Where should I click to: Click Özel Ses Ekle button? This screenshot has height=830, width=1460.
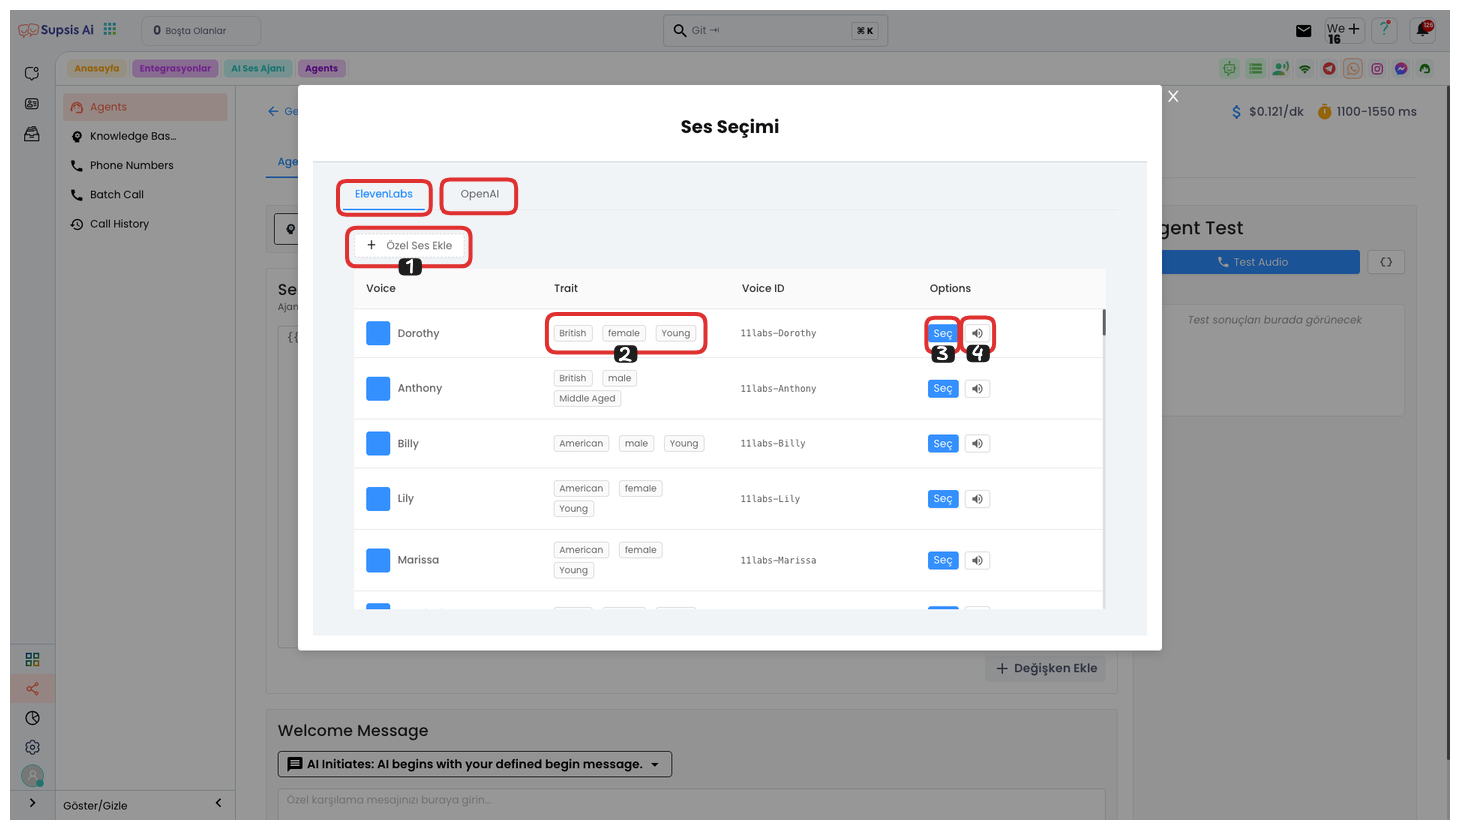409,245
